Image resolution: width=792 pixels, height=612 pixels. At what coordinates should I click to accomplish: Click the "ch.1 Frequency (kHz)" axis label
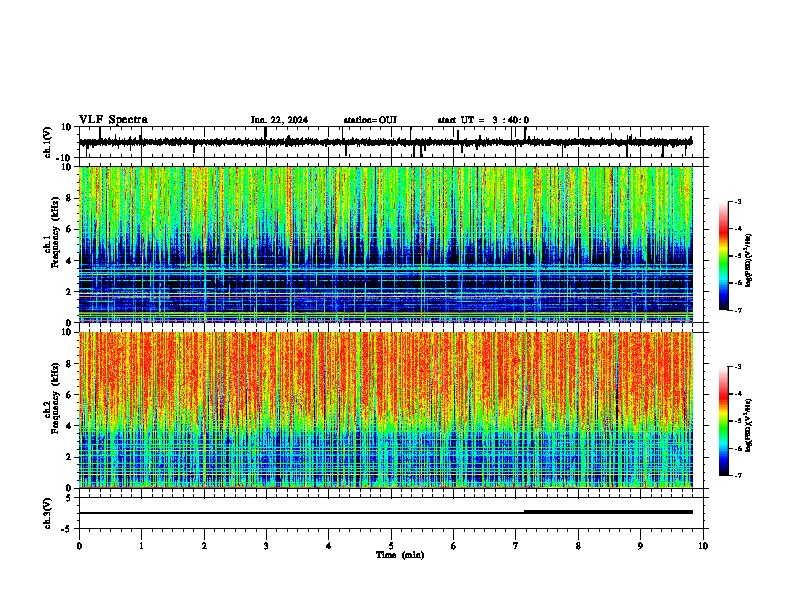(x=52, y=232)
